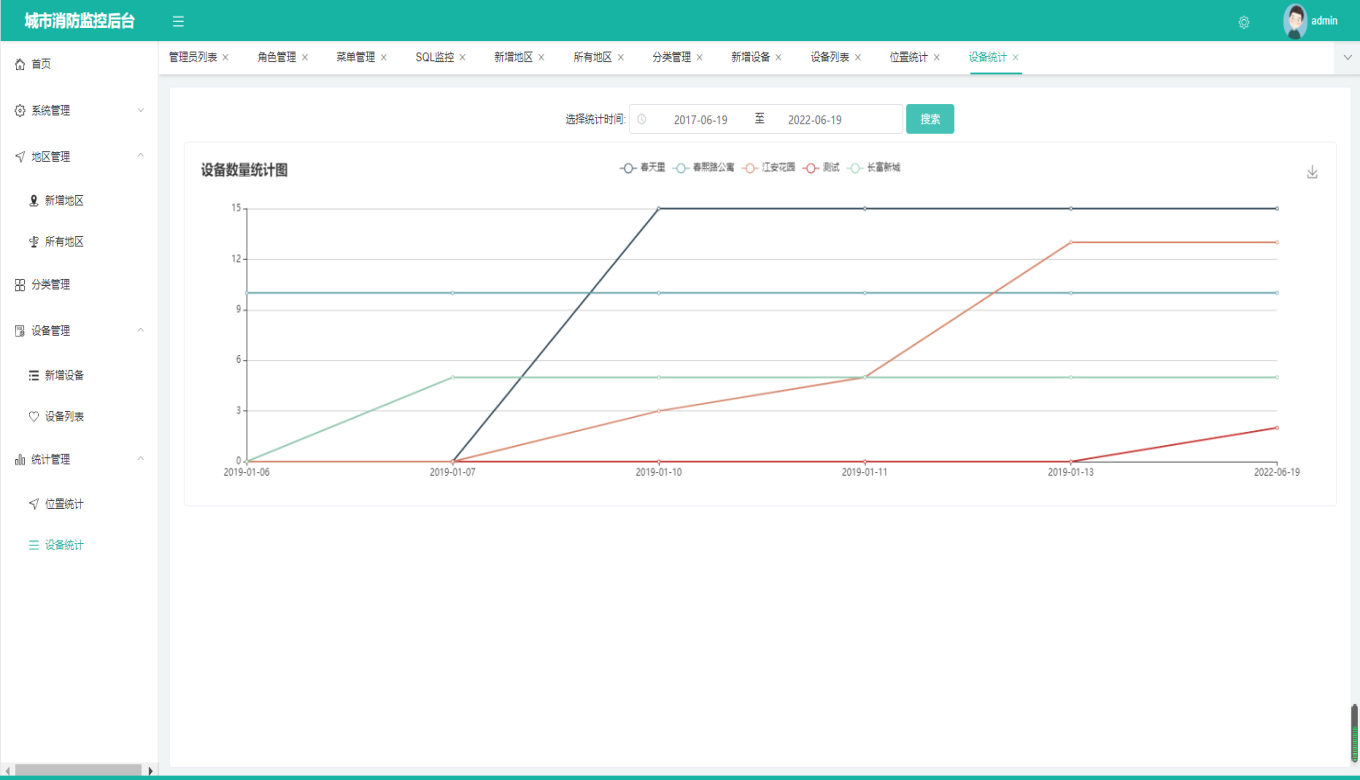
Task: Click the 设备统计 lines icon in sidebar
Action: [x=34, y=545]
